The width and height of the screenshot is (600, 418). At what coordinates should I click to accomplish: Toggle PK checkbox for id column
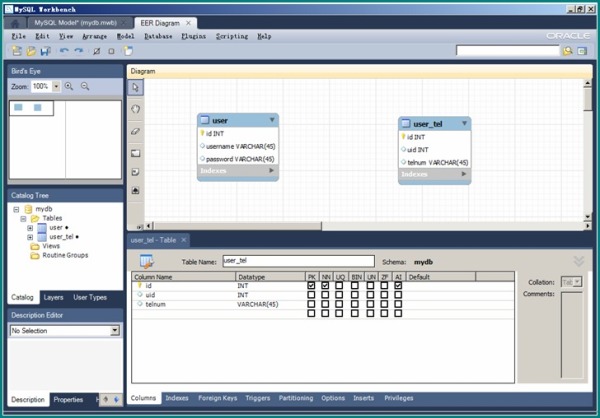pos(311,286)
